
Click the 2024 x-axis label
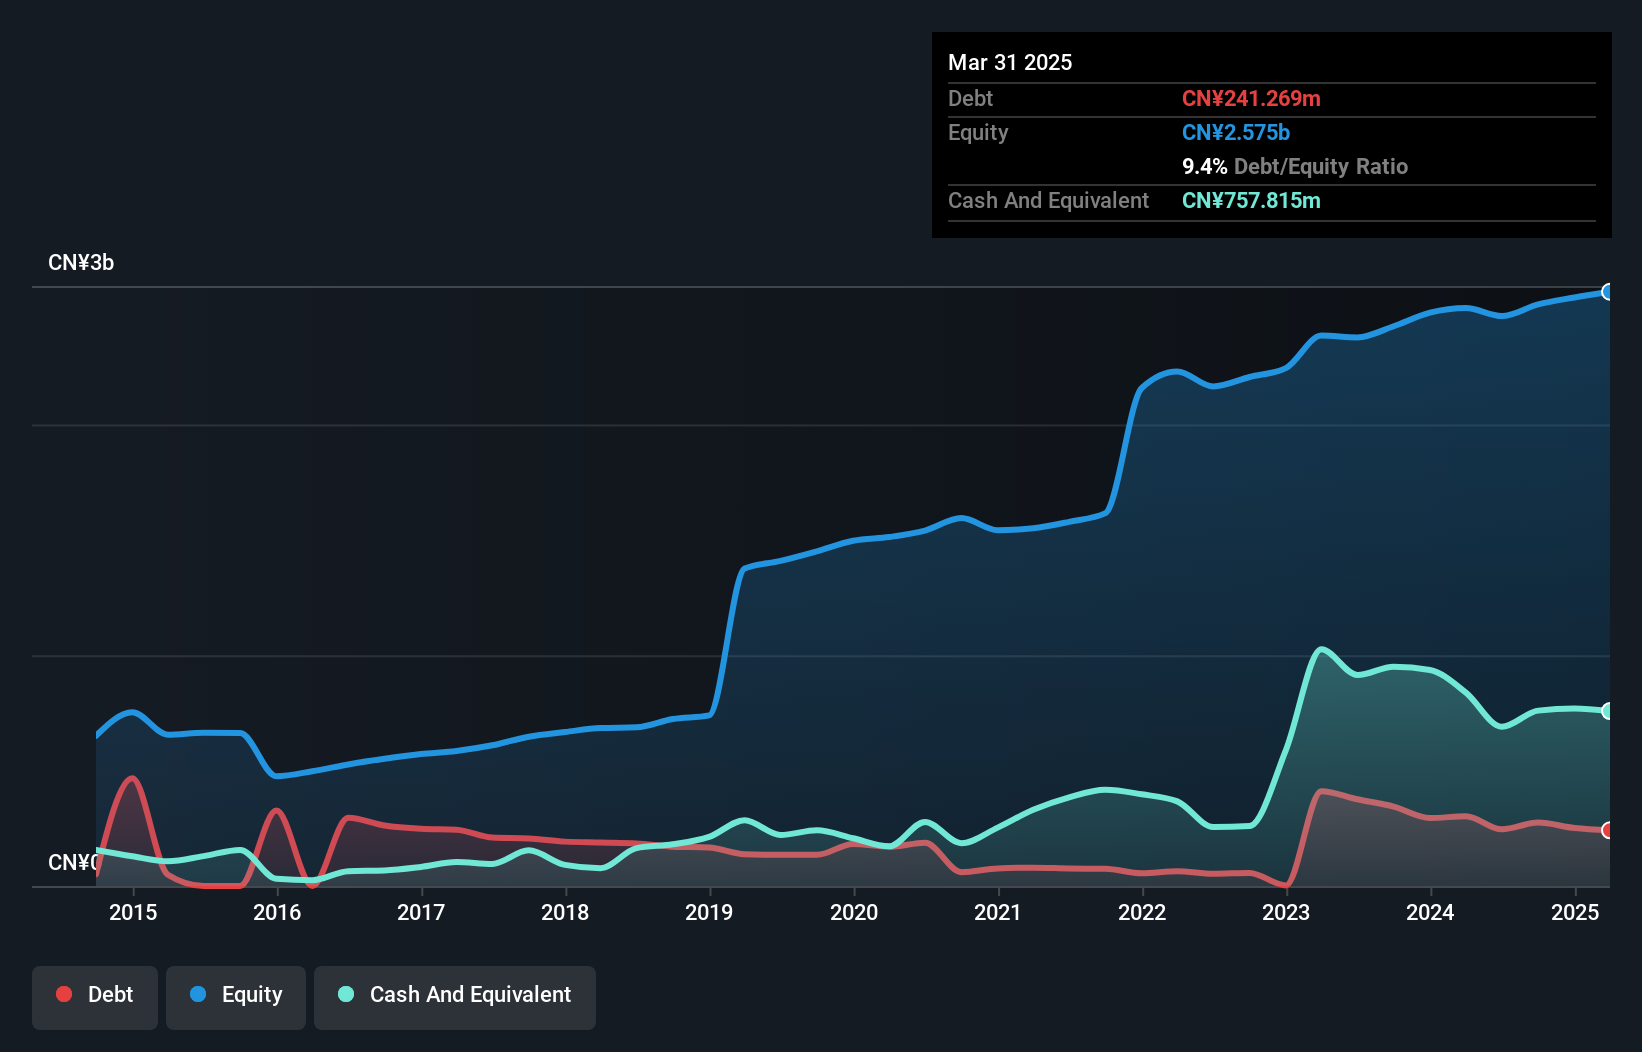1430,912
